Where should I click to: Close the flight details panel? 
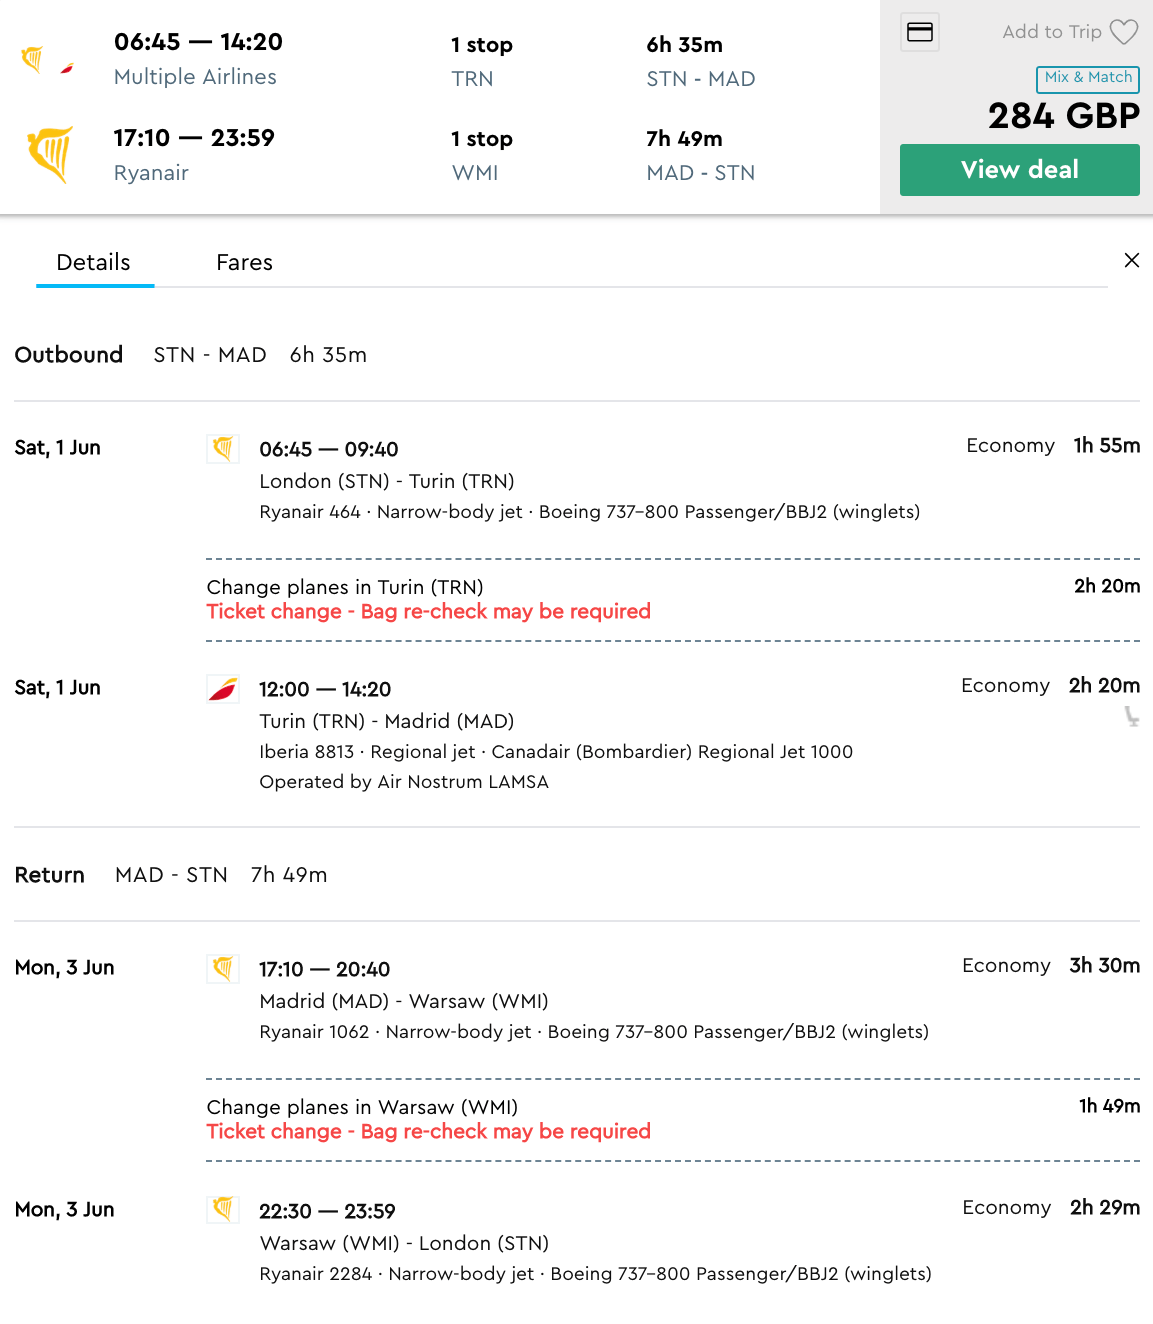pyautogui.click(x=1132, y=260)
